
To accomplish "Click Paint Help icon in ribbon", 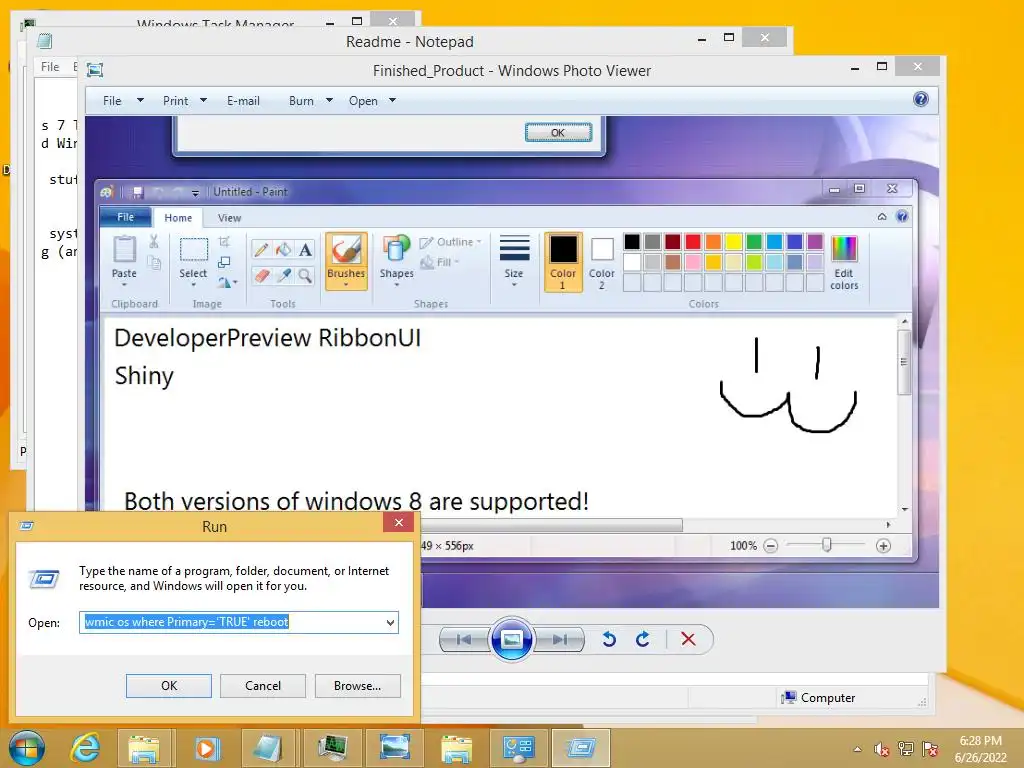I will point(902,216).
